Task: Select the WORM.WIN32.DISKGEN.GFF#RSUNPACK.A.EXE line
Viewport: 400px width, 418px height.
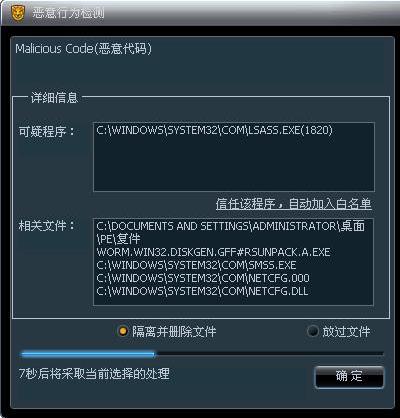Action: coord(213,252)
